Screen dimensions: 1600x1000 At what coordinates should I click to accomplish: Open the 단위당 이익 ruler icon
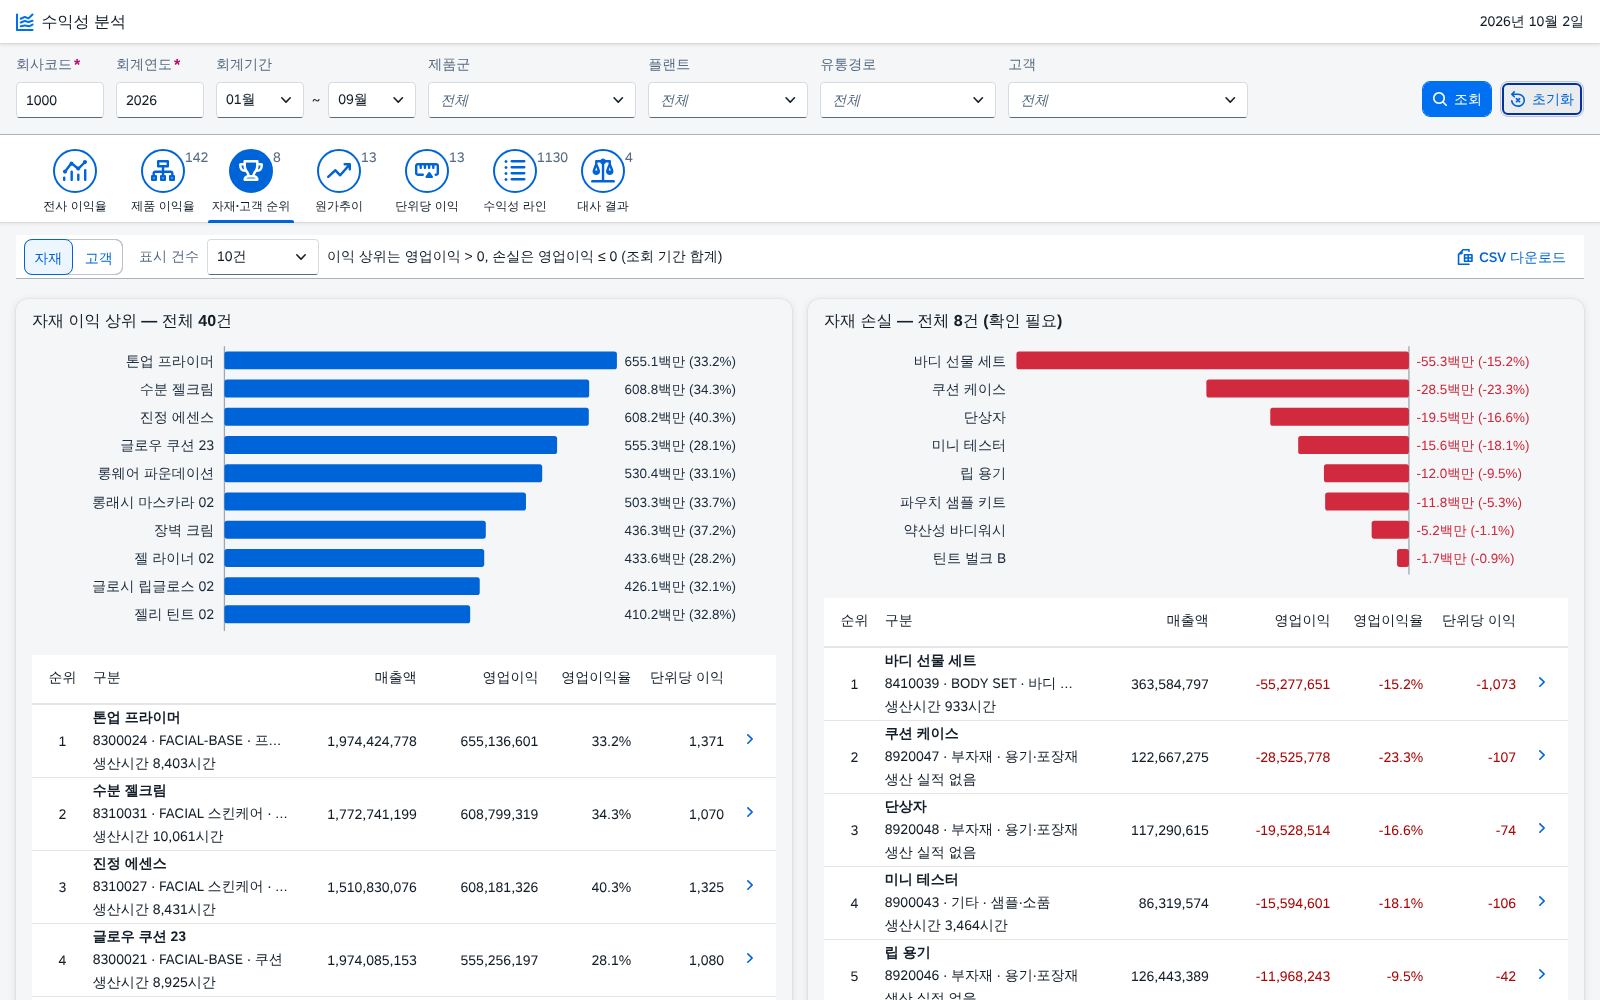(427, 171)
